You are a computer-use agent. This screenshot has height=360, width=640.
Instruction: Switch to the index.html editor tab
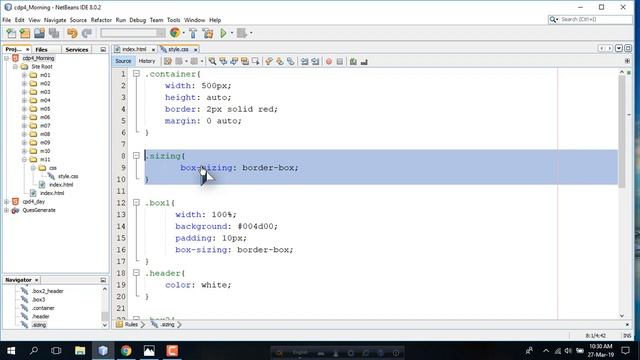[134, 49]
